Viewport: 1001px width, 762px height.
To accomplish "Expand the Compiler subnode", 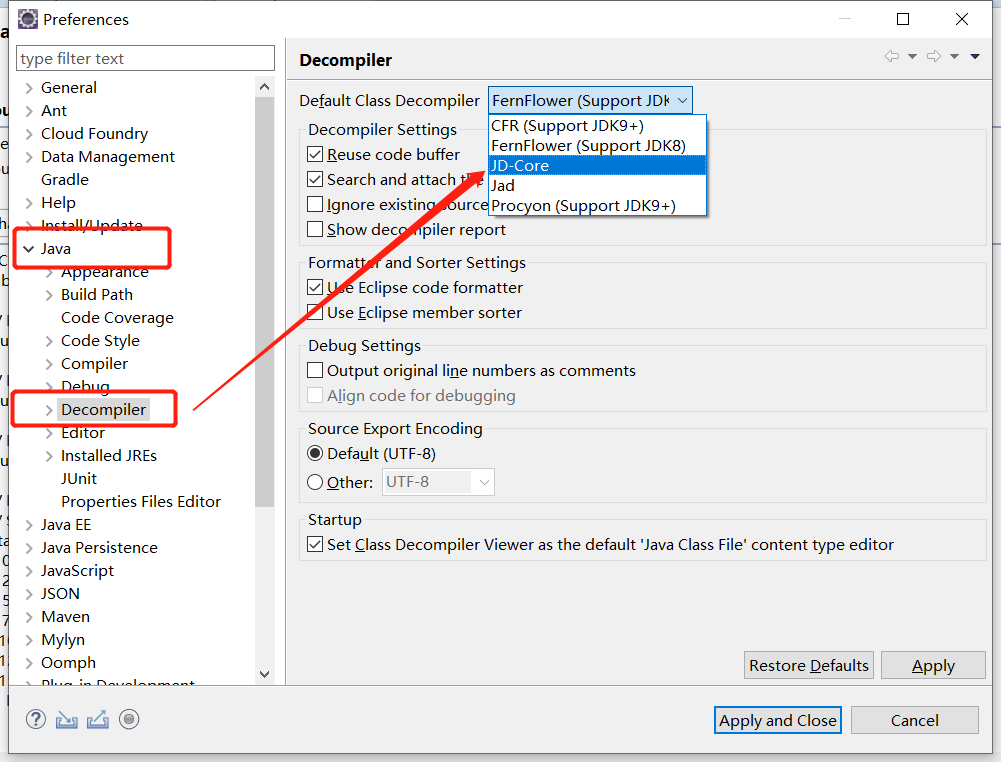I will tap(49, 364).
